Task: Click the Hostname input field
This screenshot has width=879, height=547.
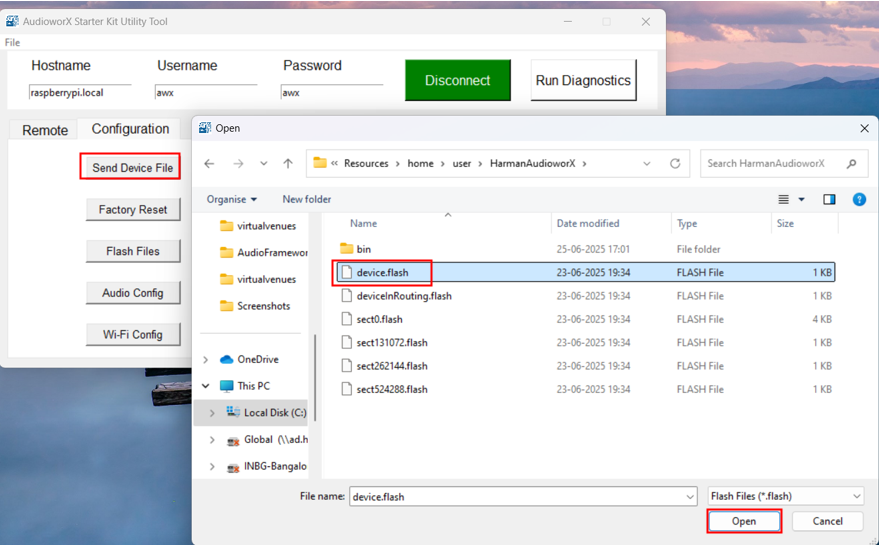Action: coord(80,92)
